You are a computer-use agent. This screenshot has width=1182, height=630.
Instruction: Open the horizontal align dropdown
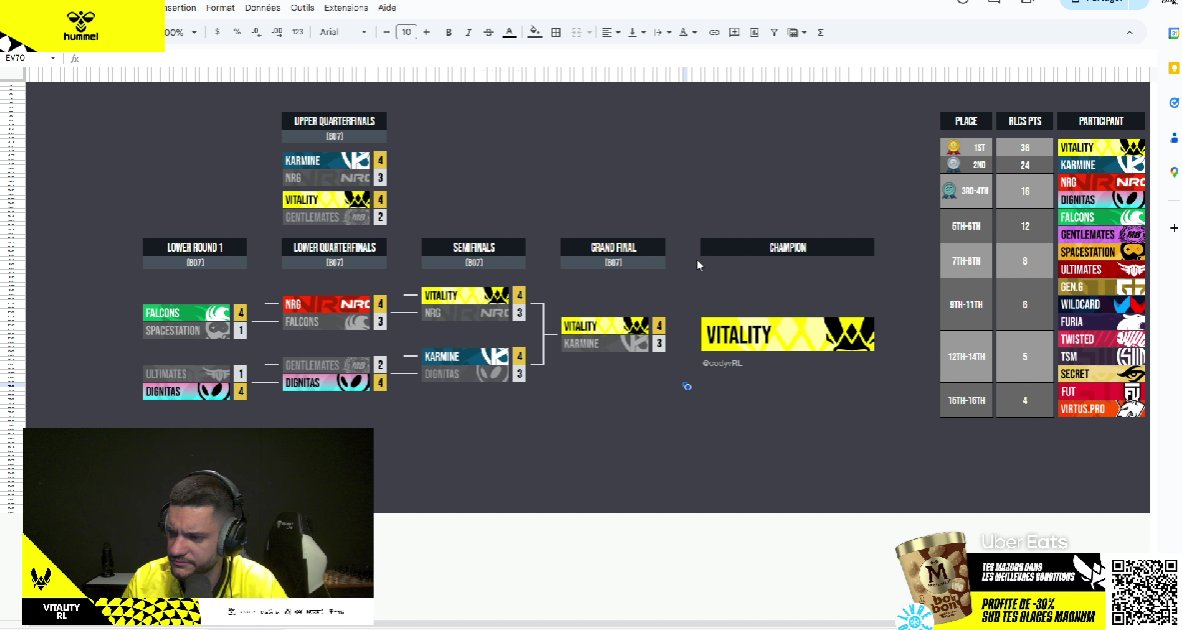[611, 32]
